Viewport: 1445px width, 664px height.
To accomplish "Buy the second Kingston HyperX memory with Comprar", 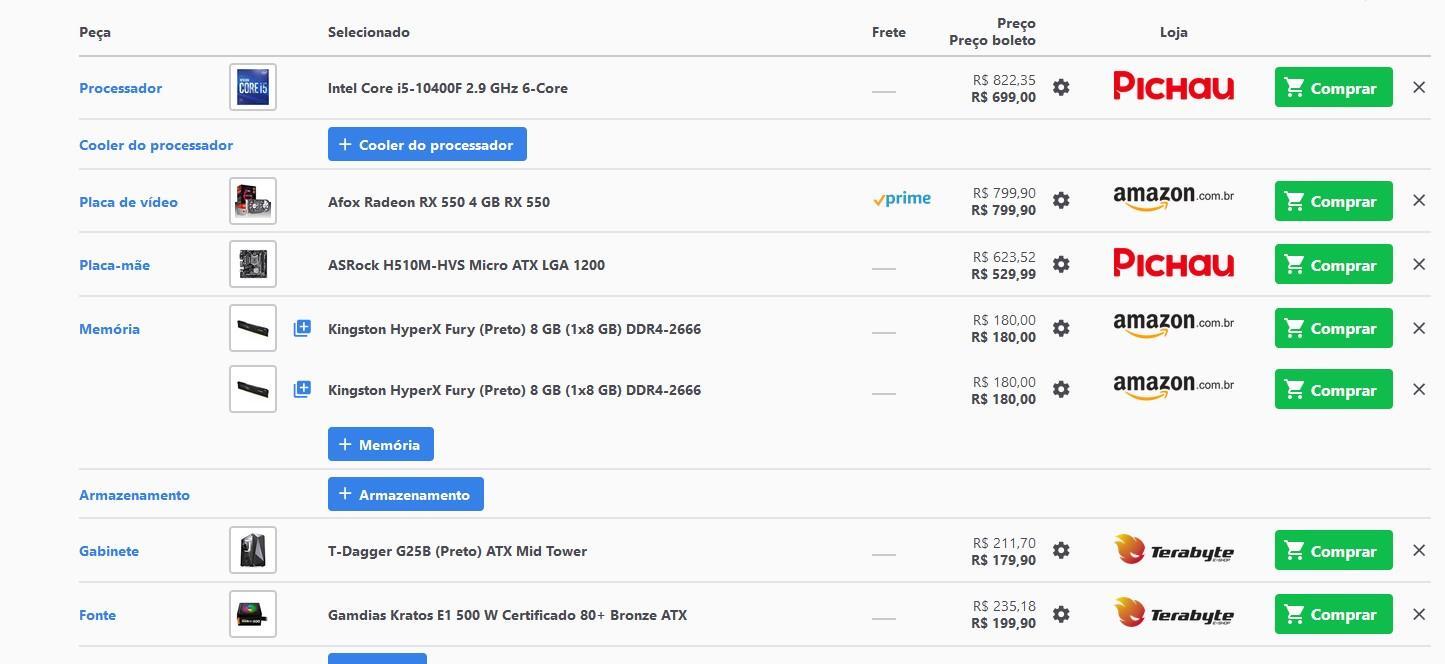I will pyautogui.click(x=1333, y=390).
